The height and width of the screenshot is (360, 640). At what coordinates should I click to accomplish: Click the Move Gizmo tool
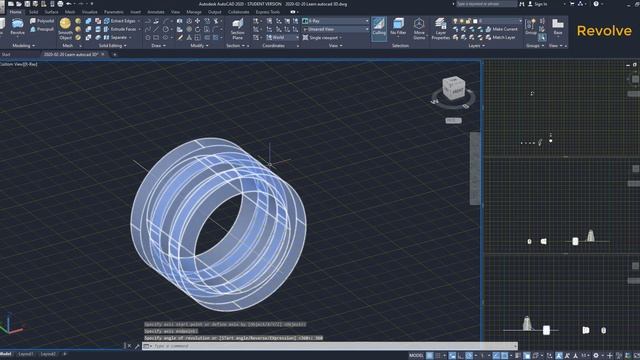[419, 29]
